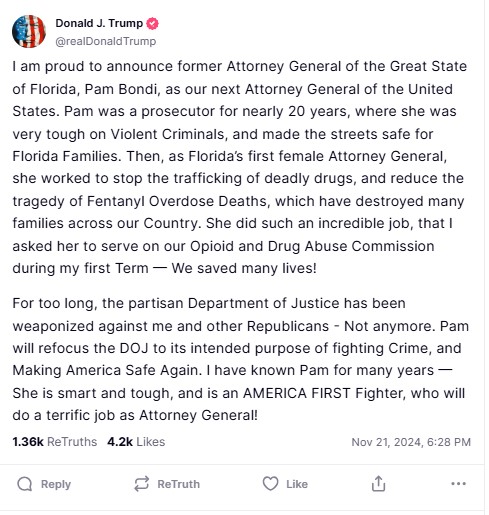This screenshot has width=489, height=515.
Task: Click the 'We saved many lives!' sentence
Action: (x=244, y=268)
